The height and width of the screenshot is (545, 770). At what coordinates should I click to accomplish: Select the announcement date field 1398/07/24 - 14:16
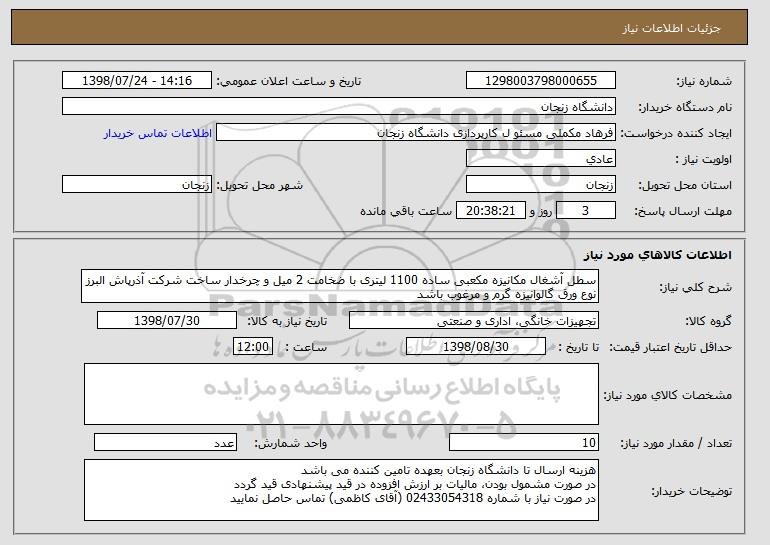[x=137, y=81]
